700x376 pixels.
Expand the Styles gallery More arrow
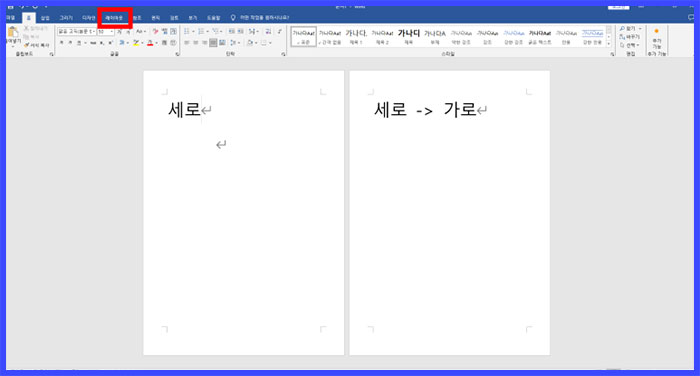tap(608, 44)
